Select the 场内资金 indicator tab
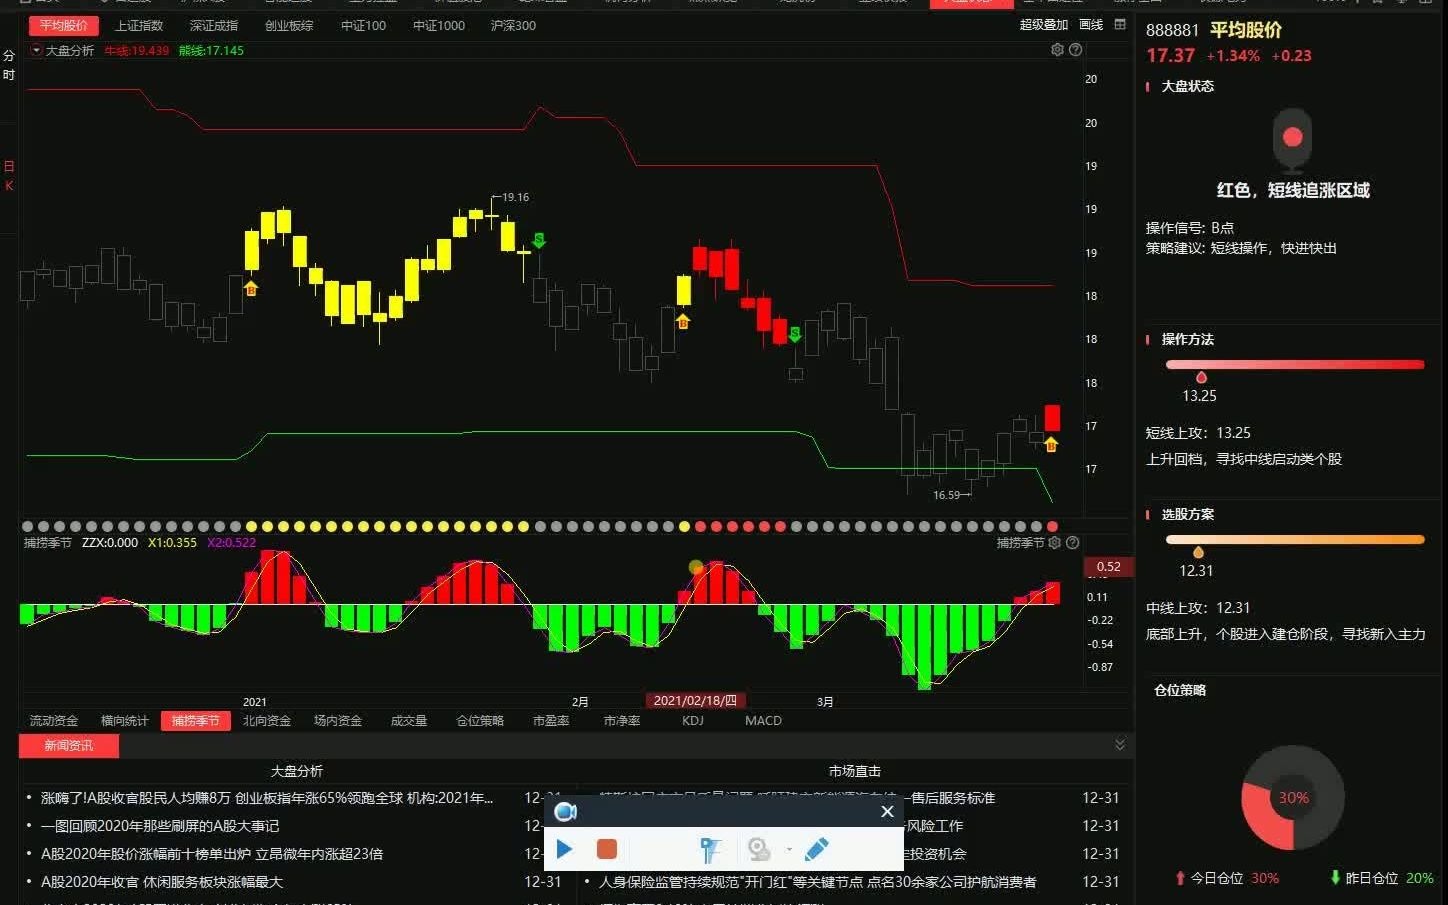 [x=338, y=720]
